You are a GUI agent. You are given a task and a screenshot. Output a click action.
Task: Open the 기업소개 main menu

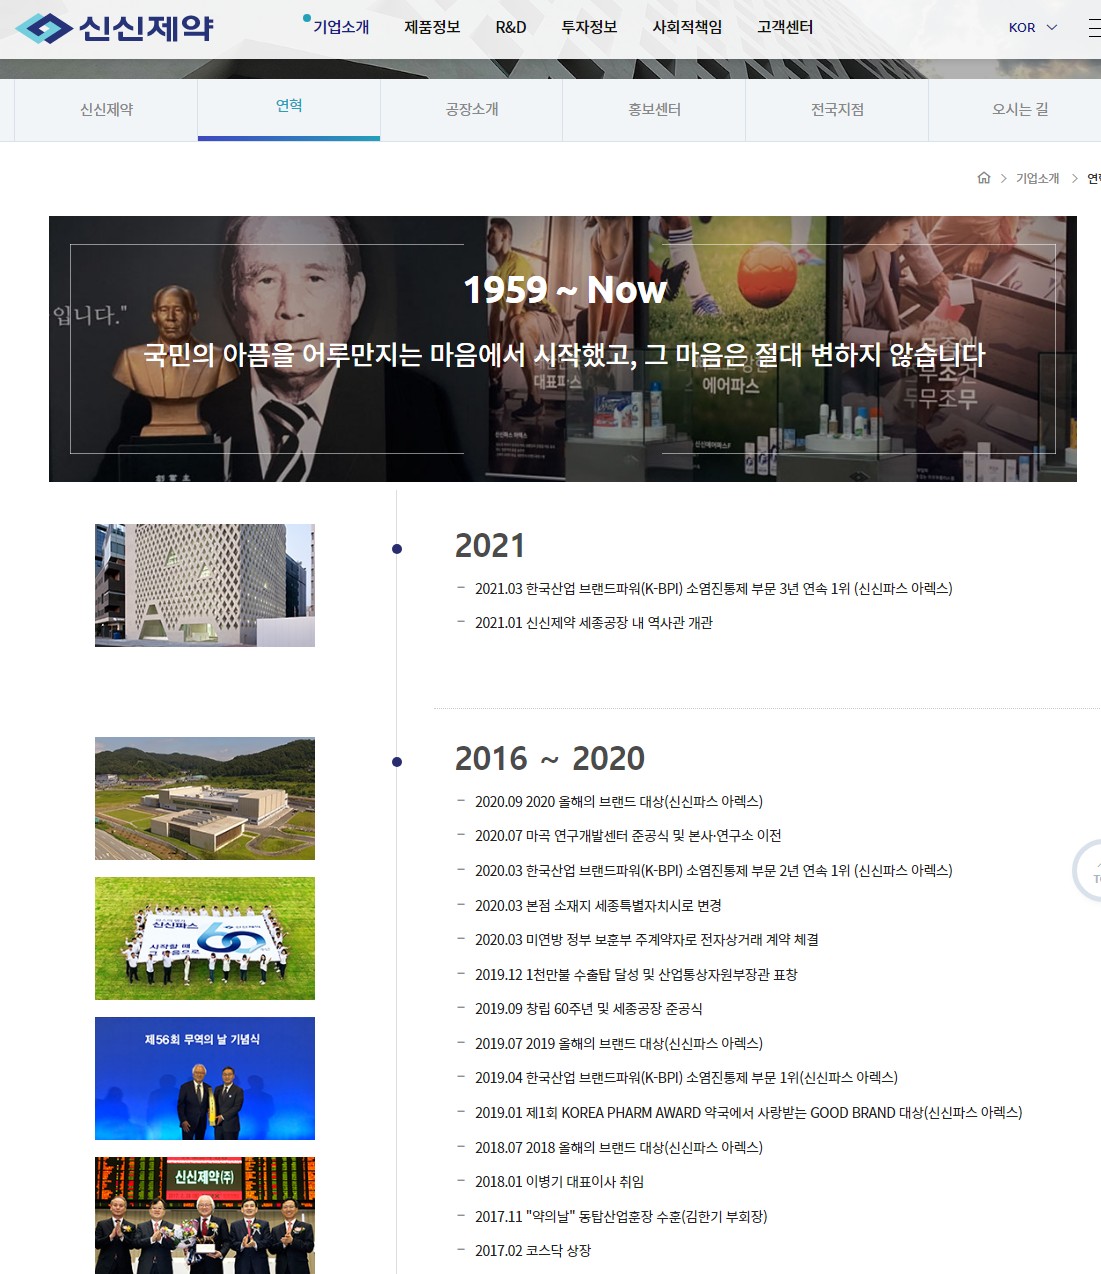coord(341,27)
